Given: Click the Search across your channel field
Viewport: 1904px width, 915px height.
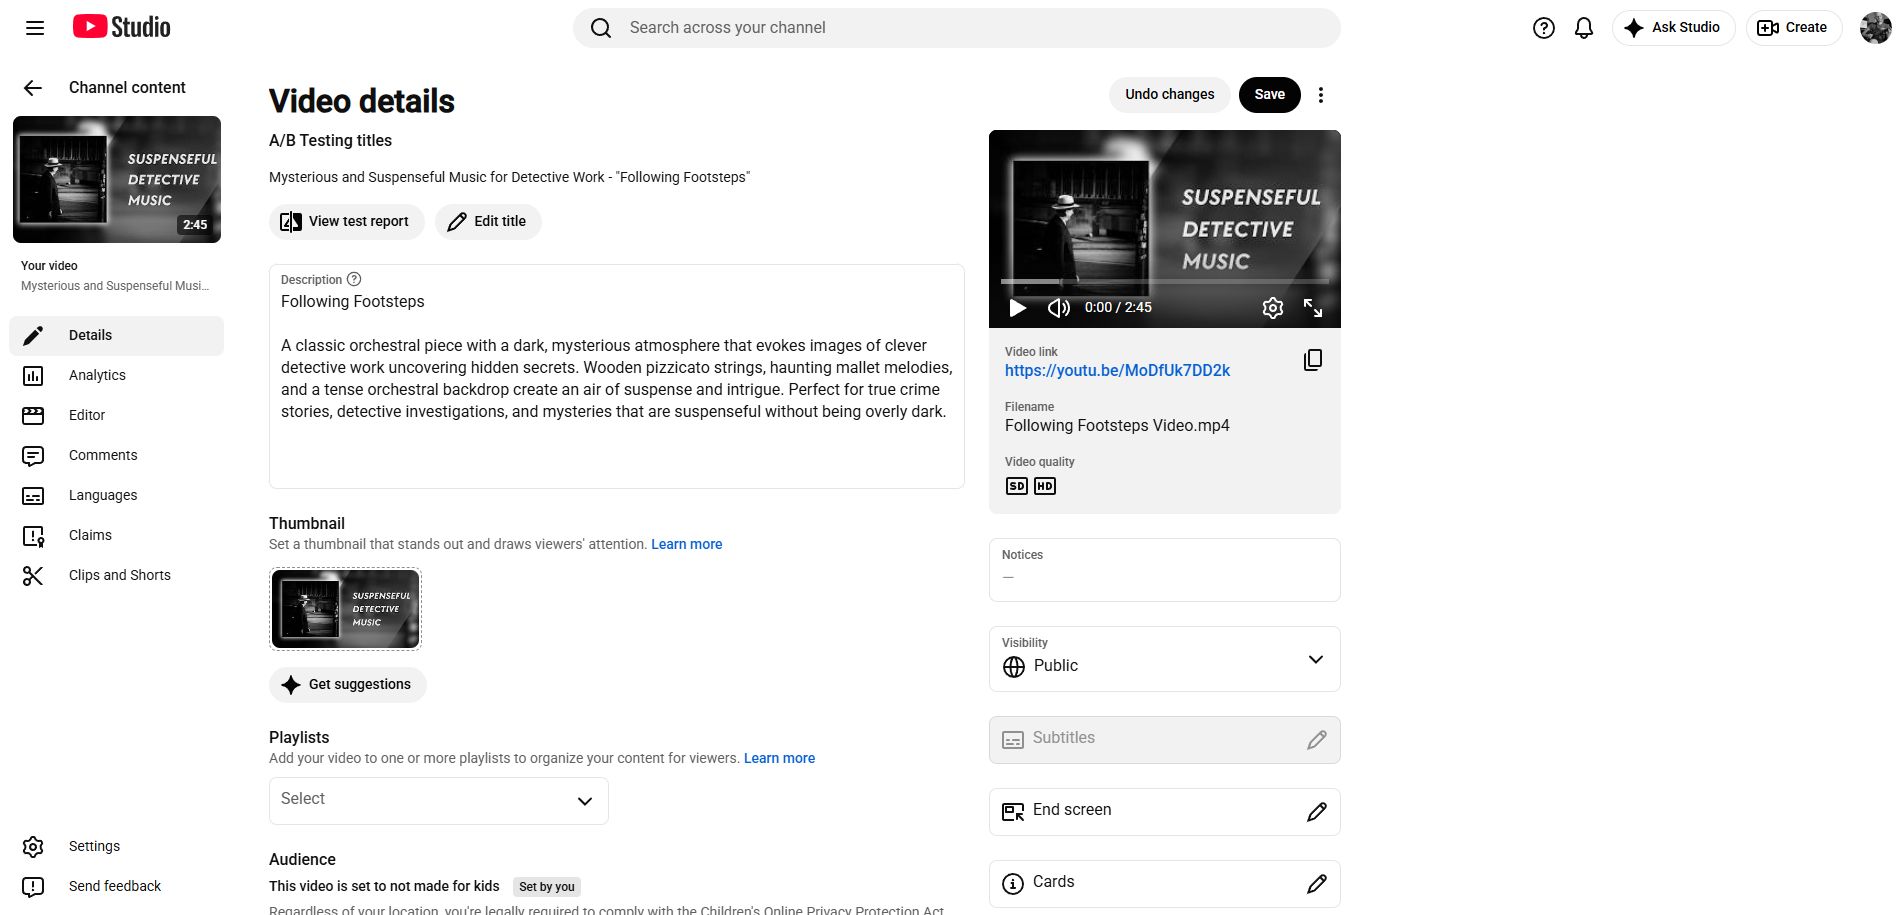Looking at the screenshot, I should (956, 28).
